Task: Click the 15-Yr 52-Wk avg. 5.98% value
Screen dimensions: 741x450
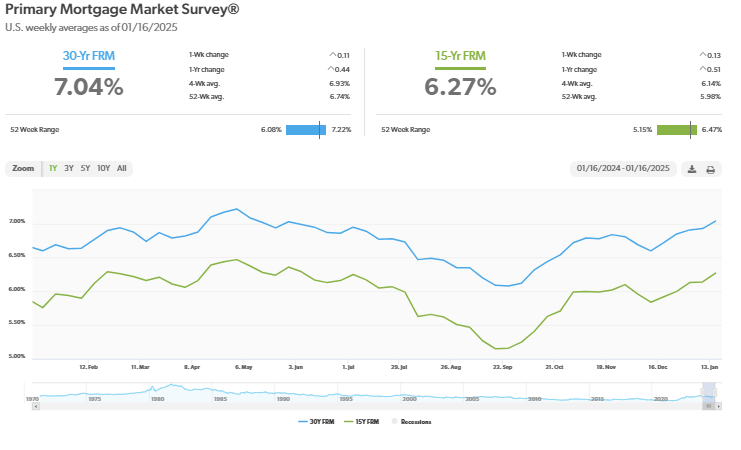Action: tap(711, 97)
